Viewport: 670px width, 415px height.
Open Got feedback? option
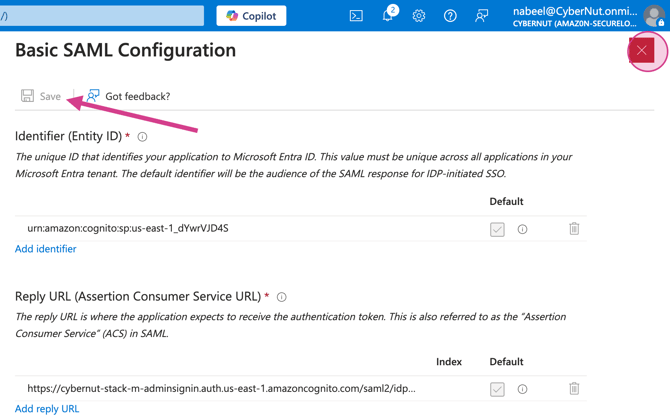tap(128, 96)
